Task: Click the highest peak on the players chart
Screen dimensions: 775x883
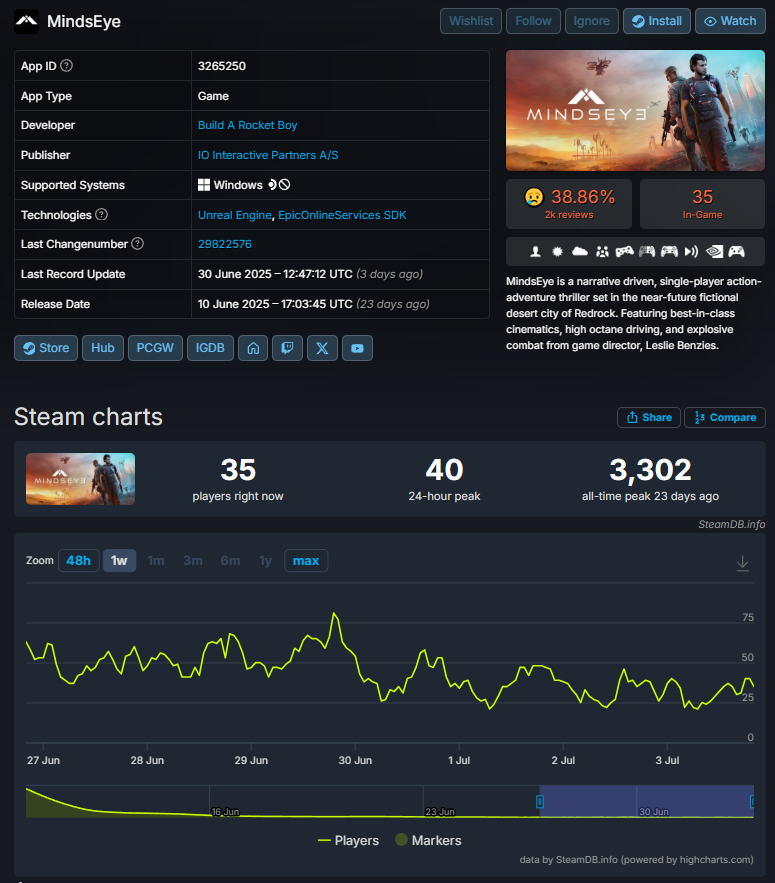Action: (x=335, y=614)
